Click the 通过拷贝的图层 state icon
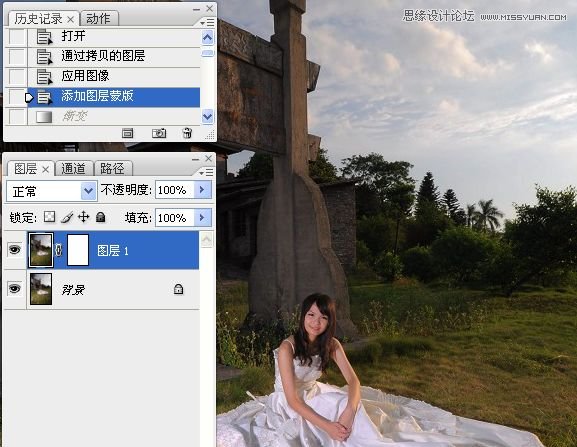577x447 pixels. [x=44, y=57]
